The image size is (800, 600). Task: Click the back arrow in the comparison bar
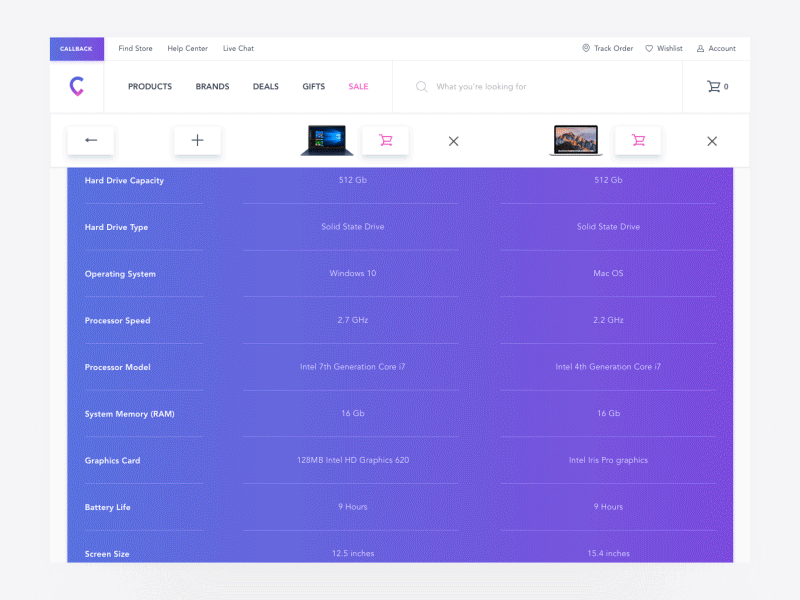coord(90,141)
